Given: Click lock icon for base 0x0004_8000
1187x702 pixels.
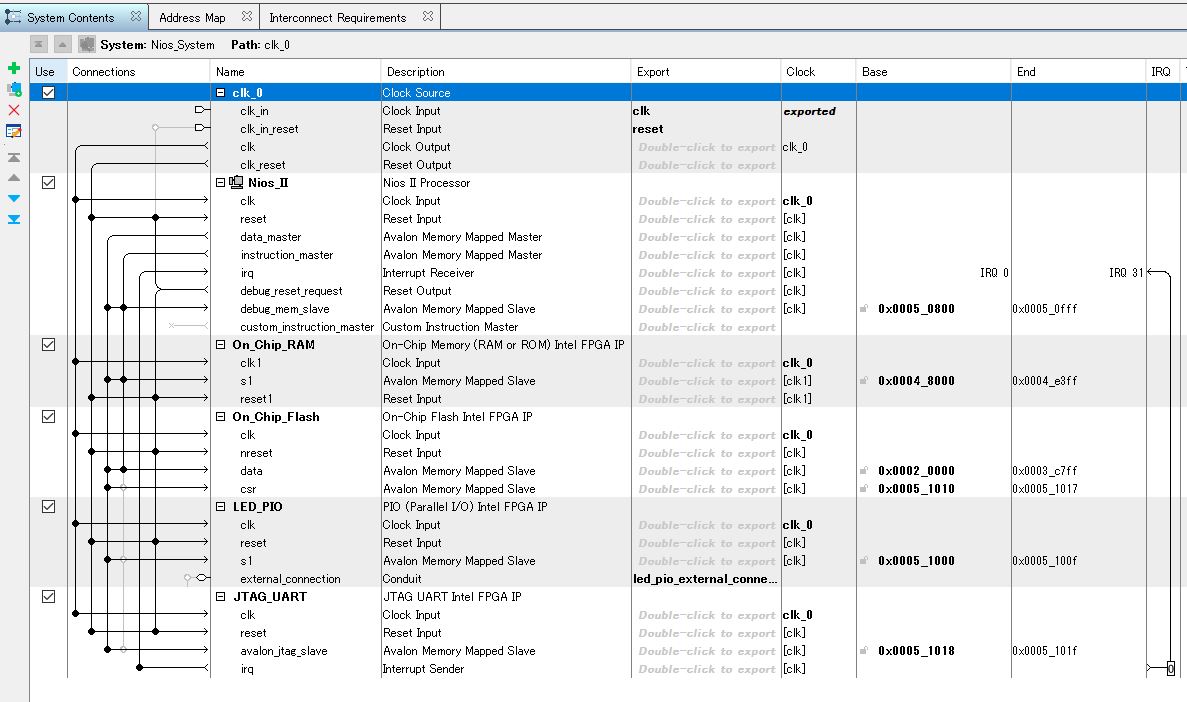Looking at the screenshot, I should (864, 380).
